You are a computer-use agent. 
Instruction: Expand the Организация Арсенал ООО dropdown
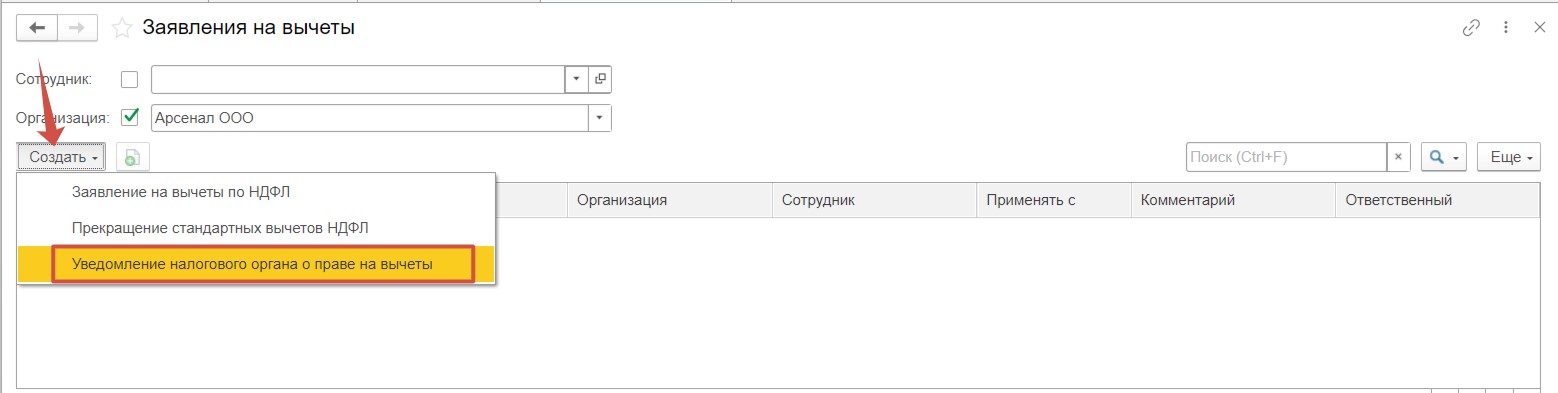pos(599,118)
